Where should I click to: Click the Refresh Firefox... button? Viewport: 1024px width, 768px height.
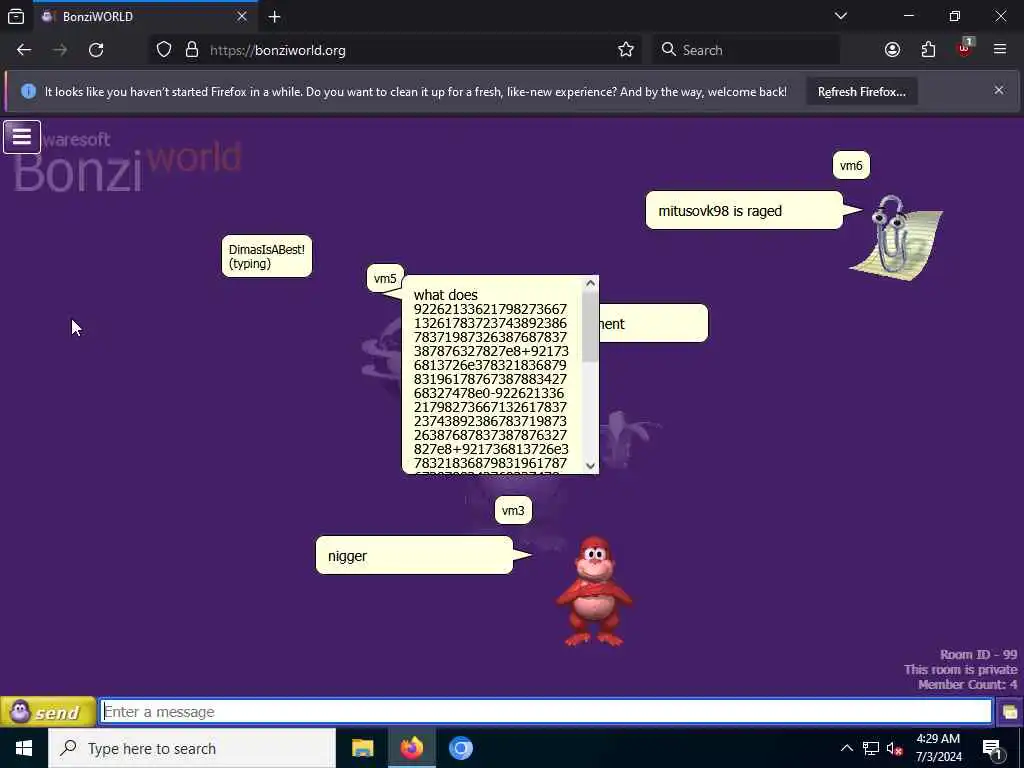click(861, 92)
